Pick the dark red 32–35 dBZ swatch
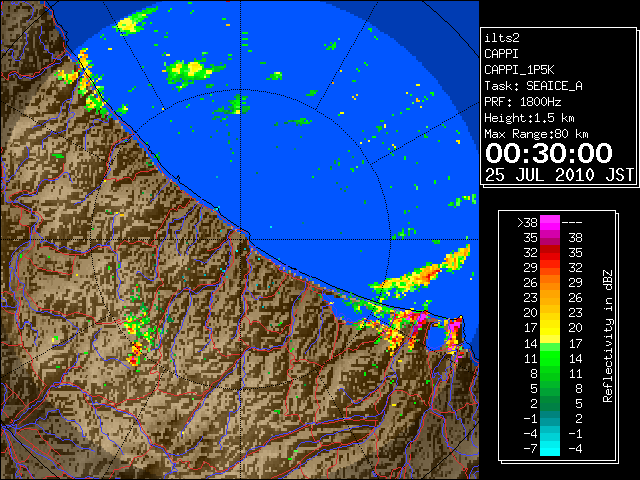The height and width of the screenshot is (480, 640). tap(550, 252)
